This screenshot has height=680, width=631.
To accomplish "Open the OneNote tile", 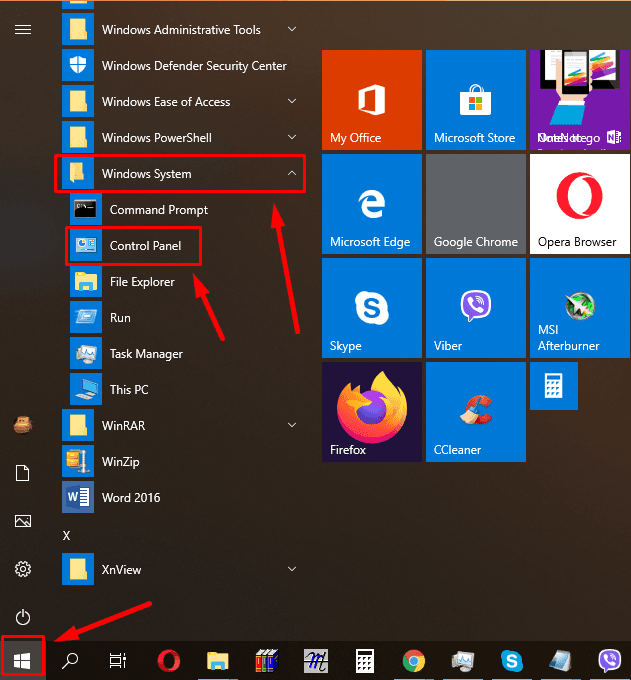I will point(580,100).
